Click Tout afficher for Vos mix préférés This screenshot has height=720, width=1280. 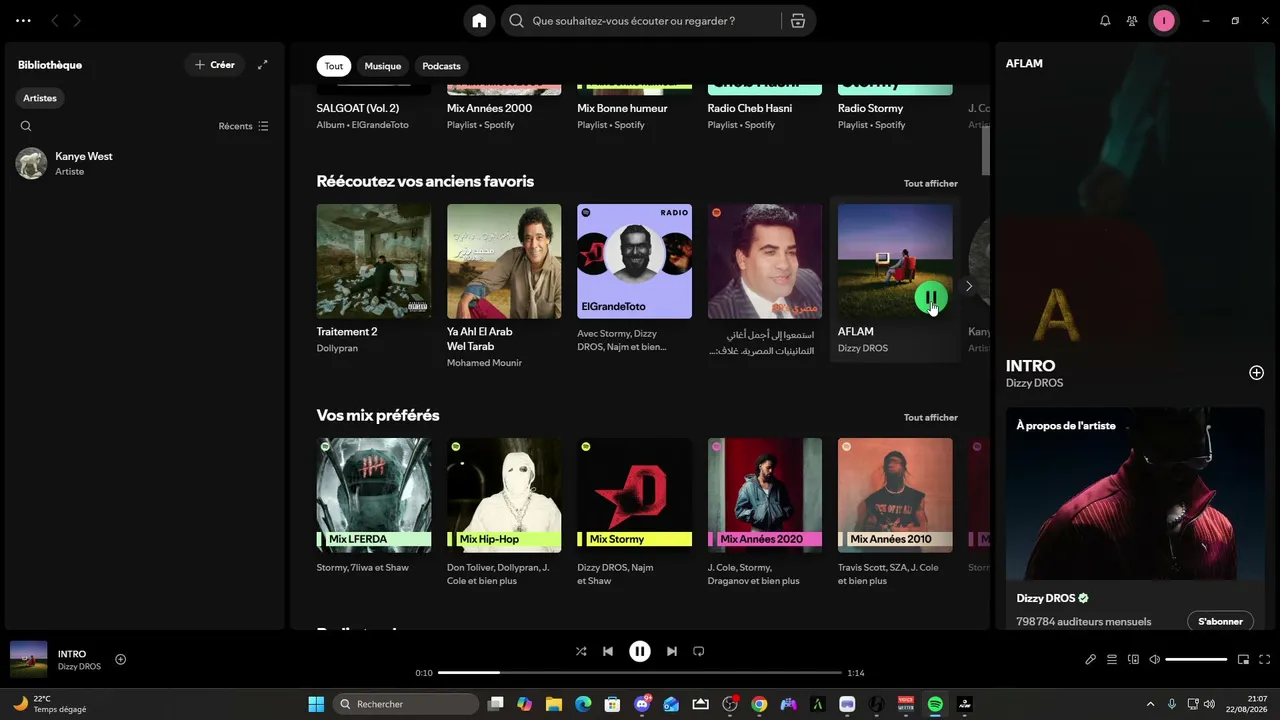click(x=931, y=417)
